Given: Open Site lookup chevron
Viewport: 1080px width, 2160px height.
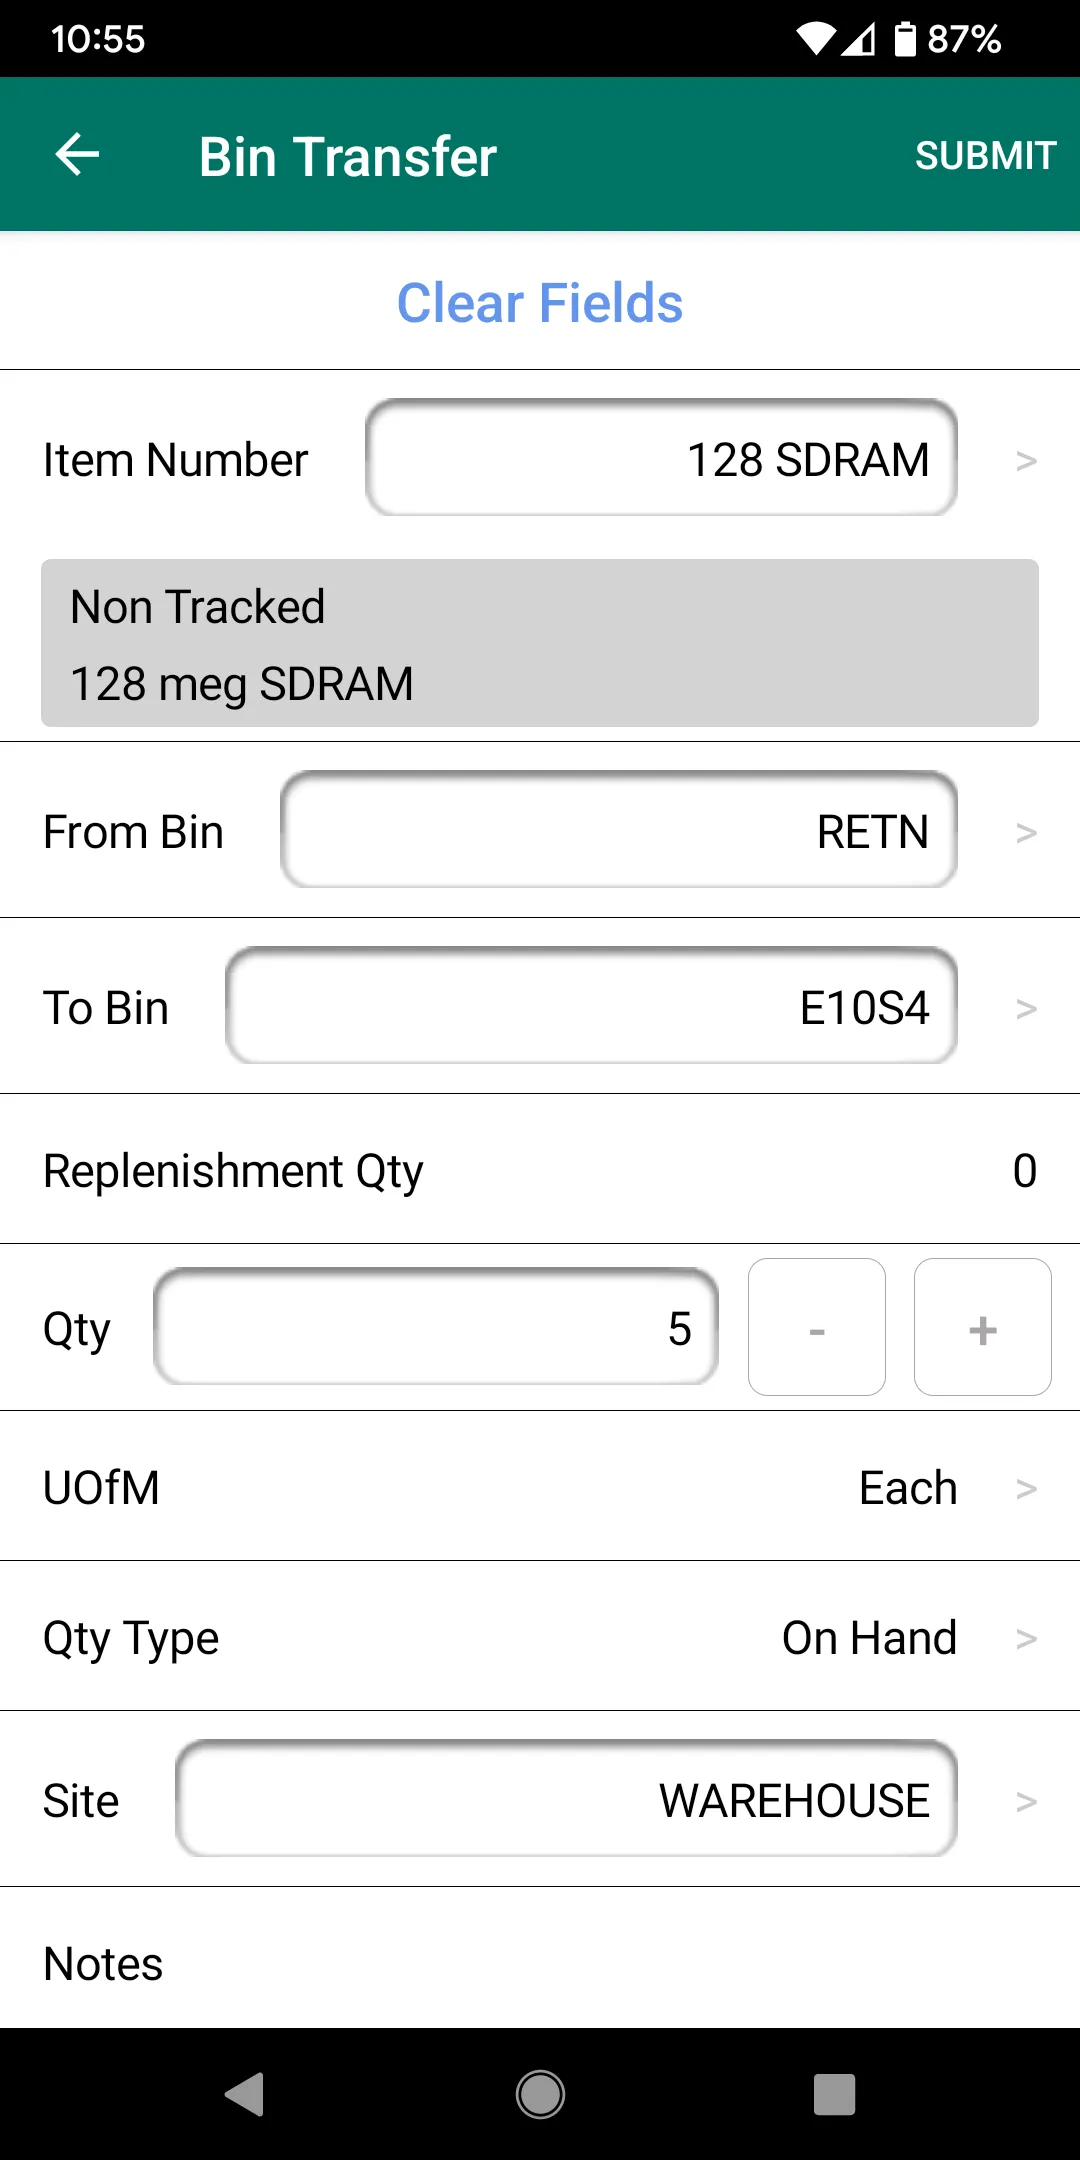Looking at the screenshot, I should (x=1026, y=1802).
